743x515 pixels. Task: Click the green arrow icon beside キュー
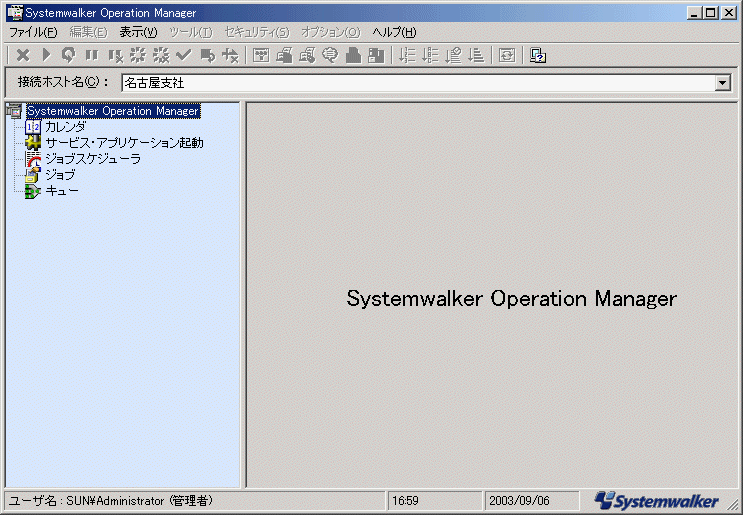tap(33, 191)
